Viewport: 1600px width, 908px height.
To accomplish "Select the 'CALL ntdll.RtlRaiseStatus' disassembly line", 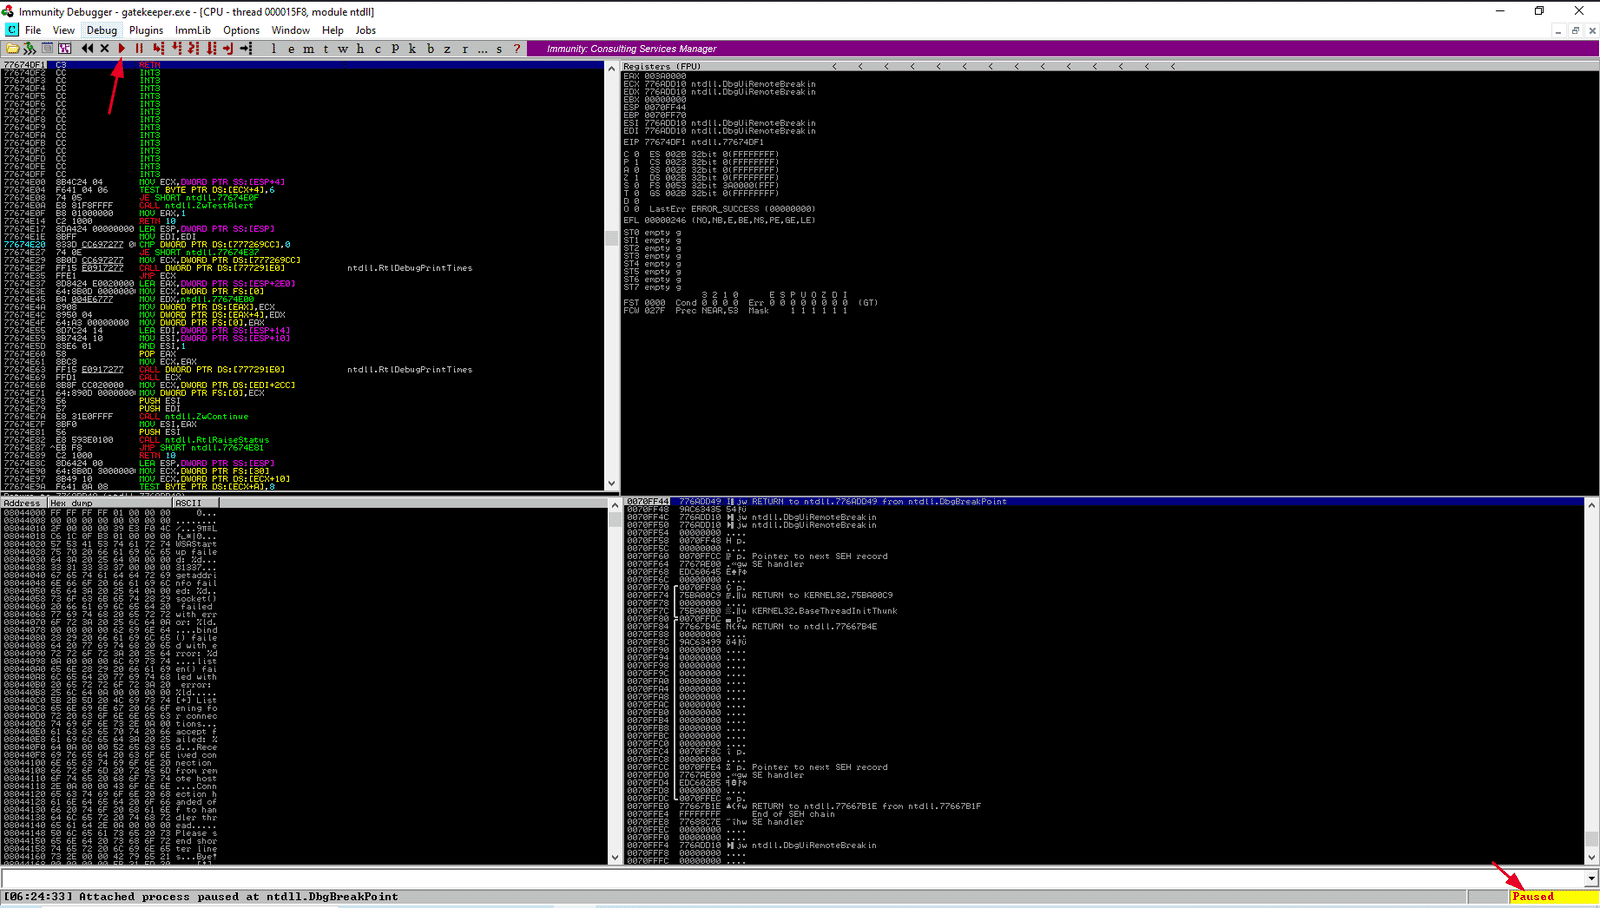I will point(304,440).
